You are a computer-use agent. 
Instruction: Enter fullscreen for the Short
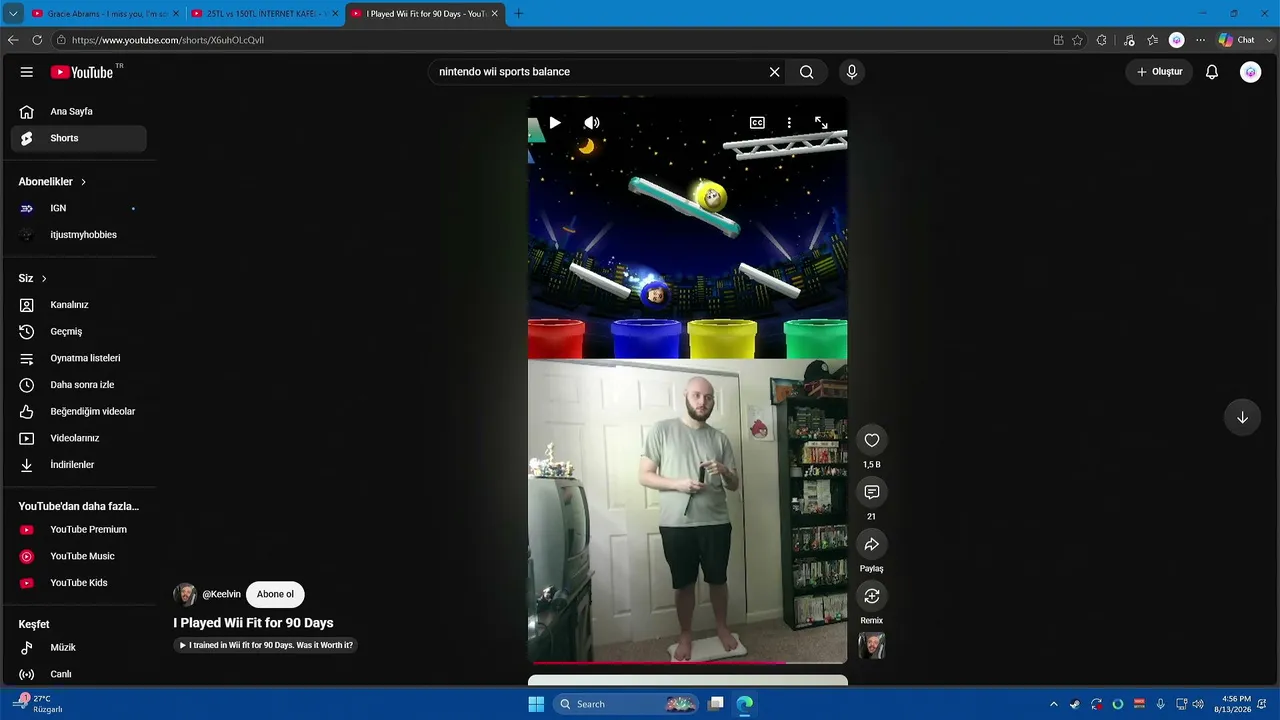pos(821,123)
